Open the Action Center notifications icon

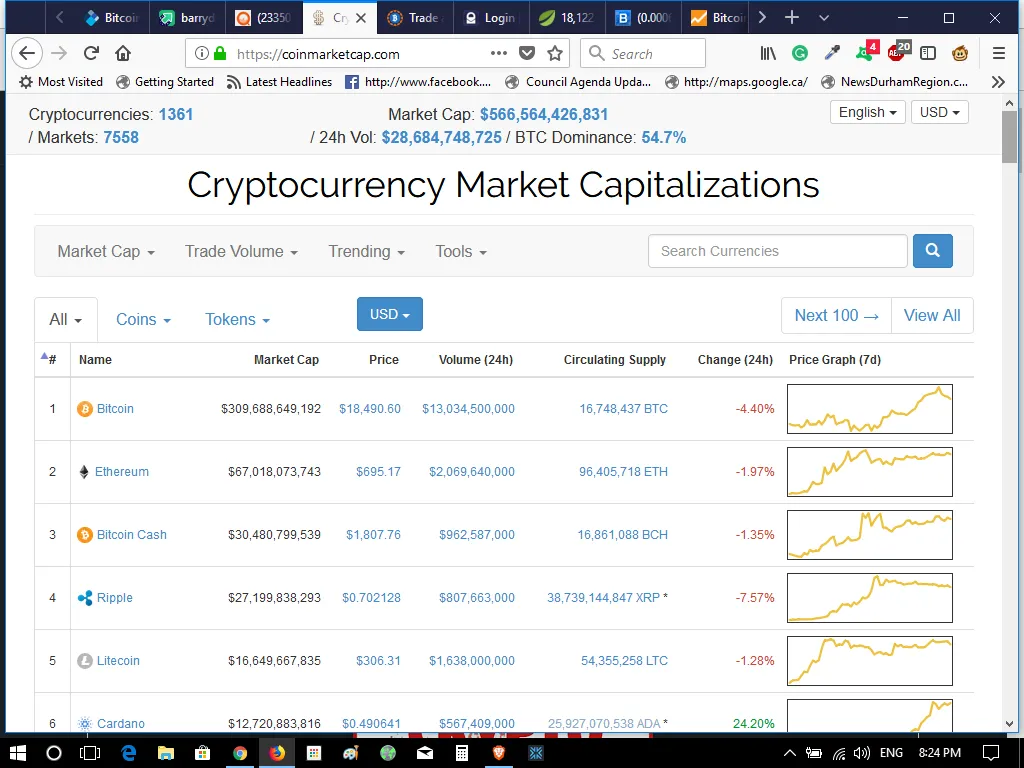(991, 753)
